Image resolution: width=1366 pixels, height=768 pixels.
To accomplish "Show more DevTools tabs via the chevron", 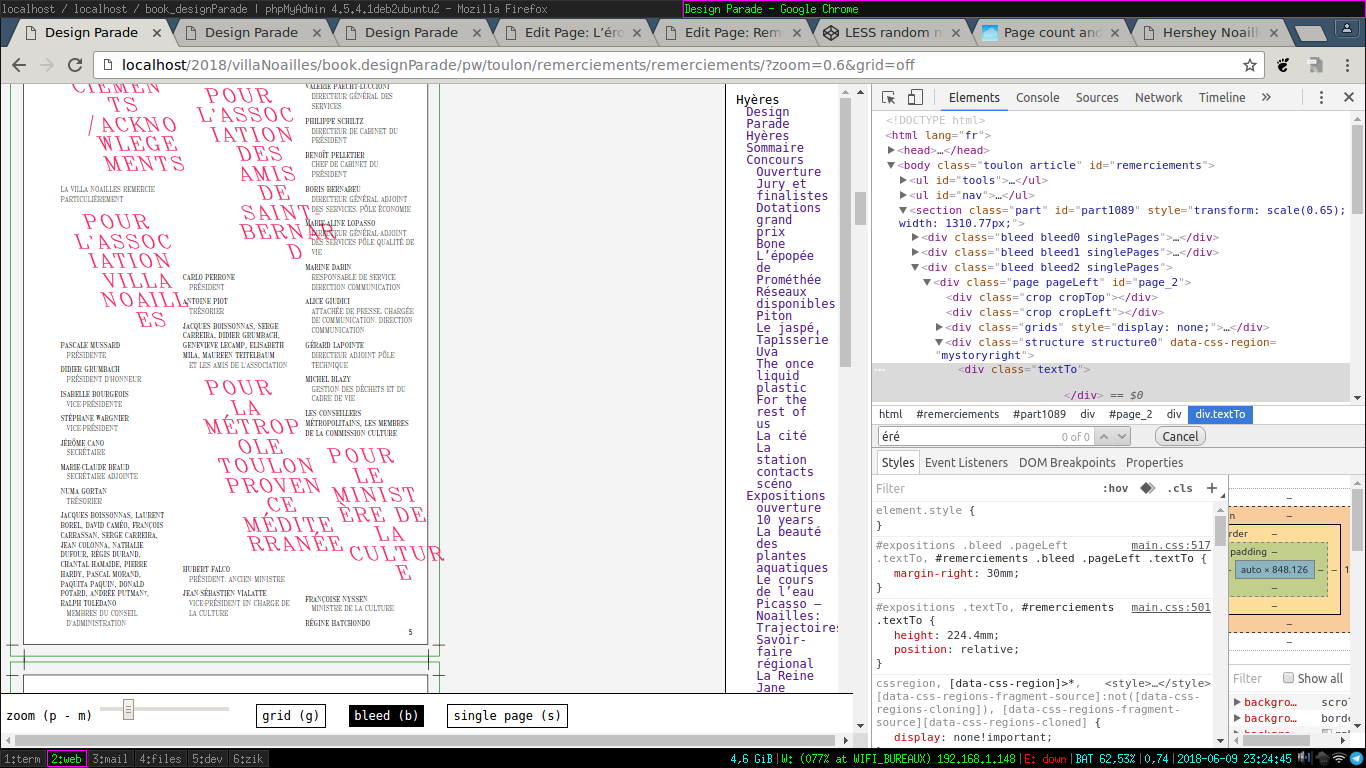I will (1266, 98).
